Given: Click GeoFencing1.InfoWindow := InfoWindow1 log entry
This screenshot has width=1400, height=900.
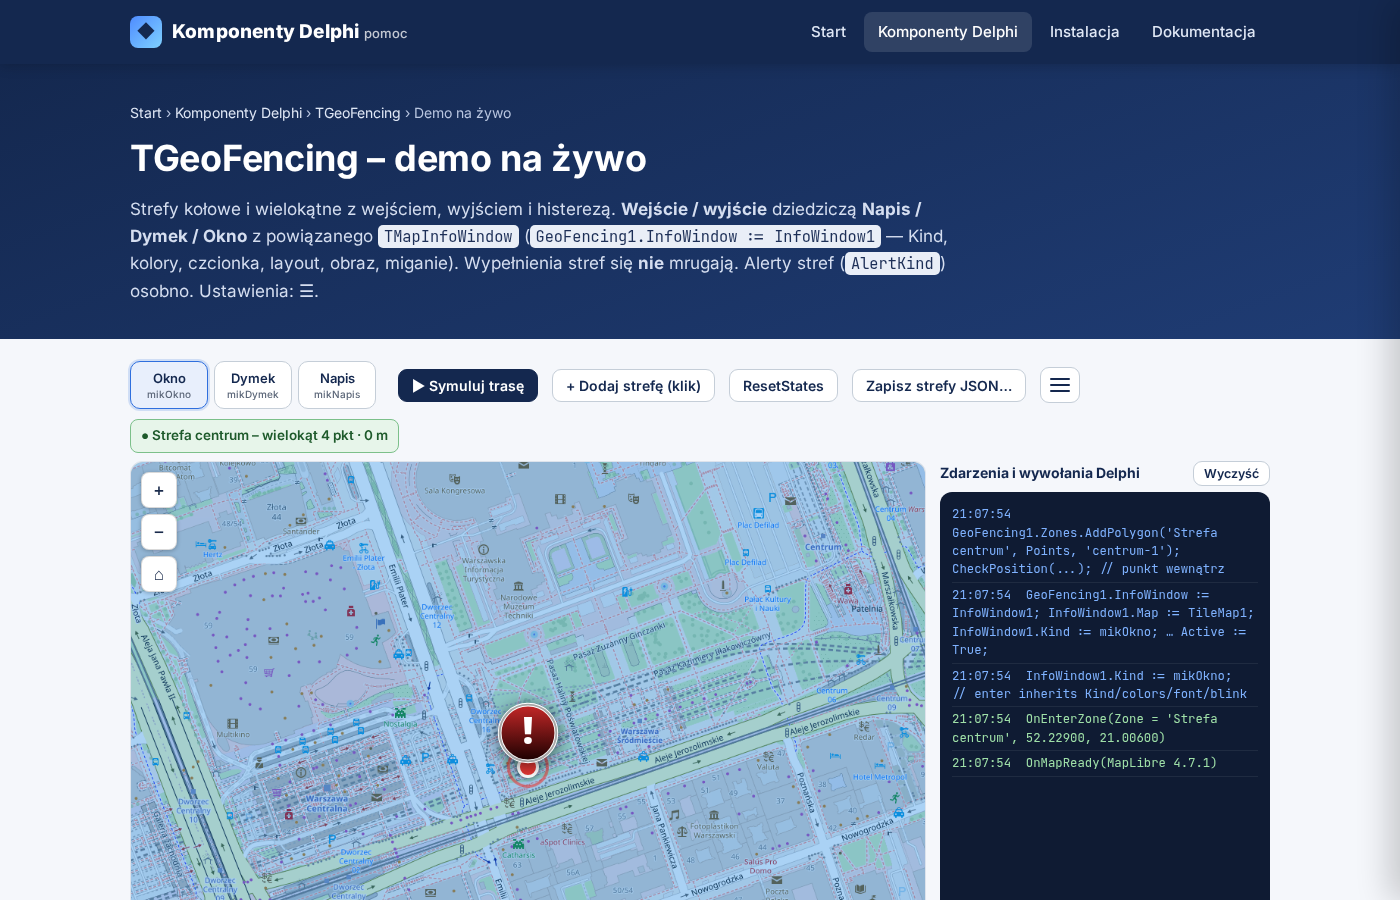Looking at the screenshot, I should [1104, 622].
